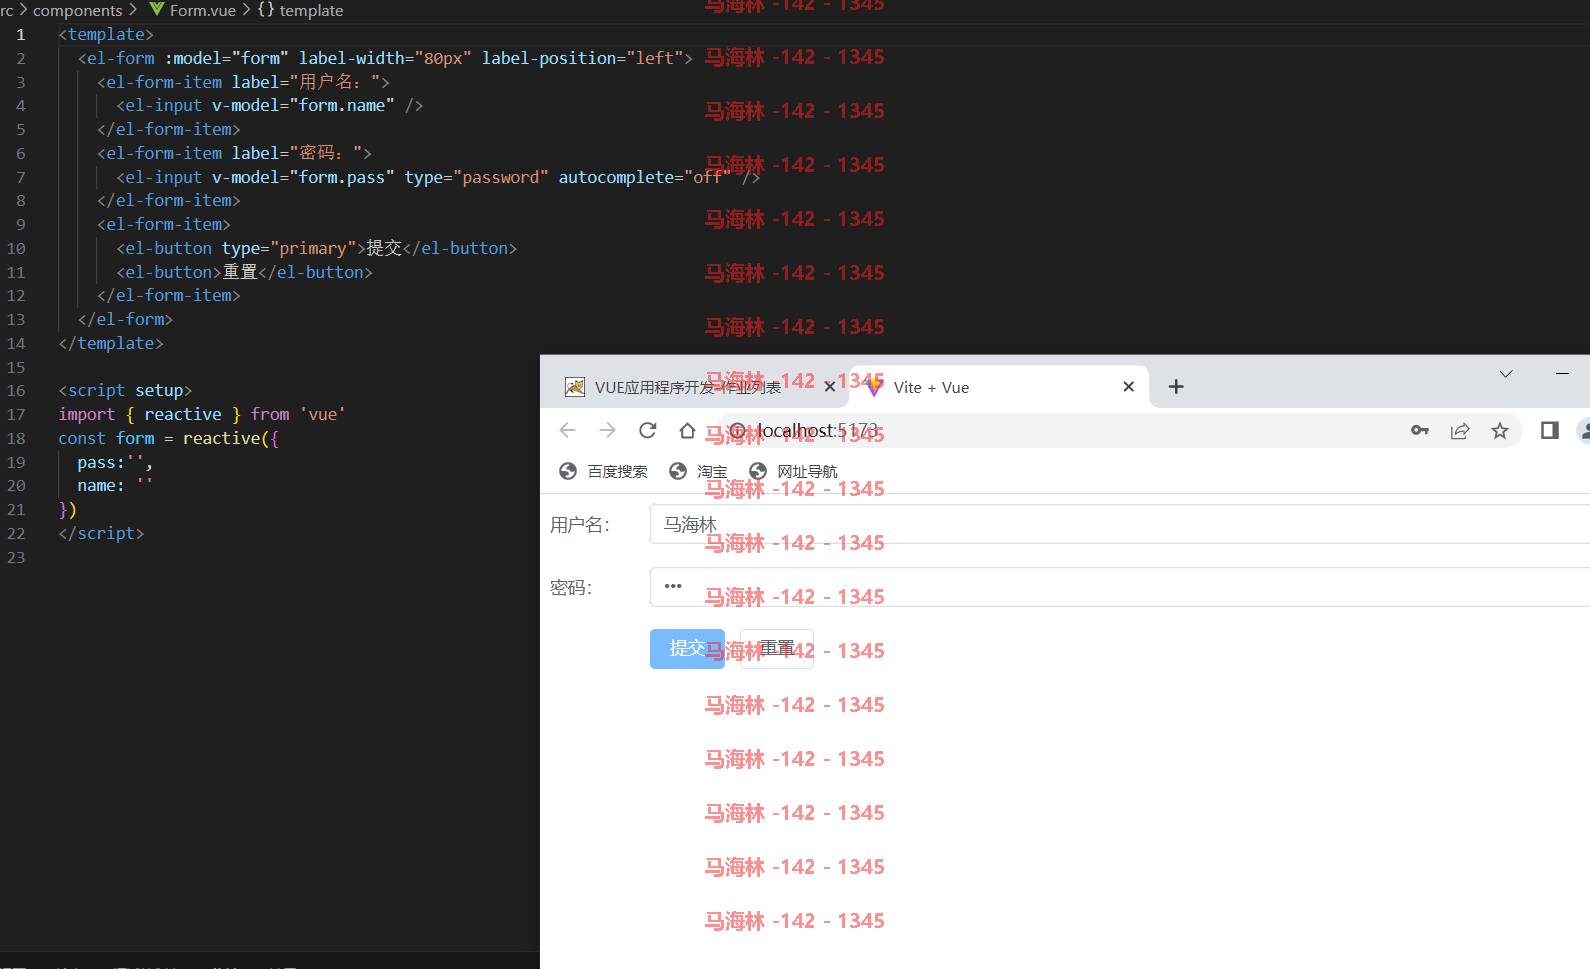Switch to VUE应用程序开发-作业列表 tab
This screenshot has height=969, width=1590.
698,387
